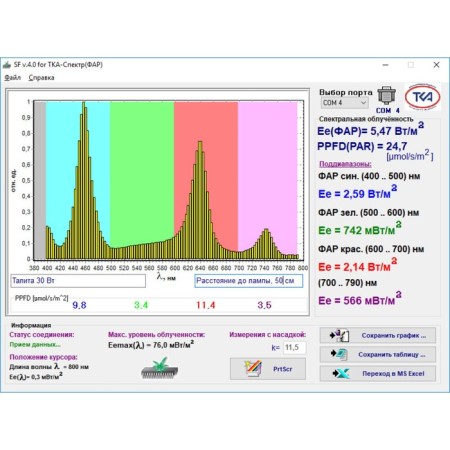Open the Файл menu
Image resolution: width=450 pixels, height=450 pixels.
(13, 78)
